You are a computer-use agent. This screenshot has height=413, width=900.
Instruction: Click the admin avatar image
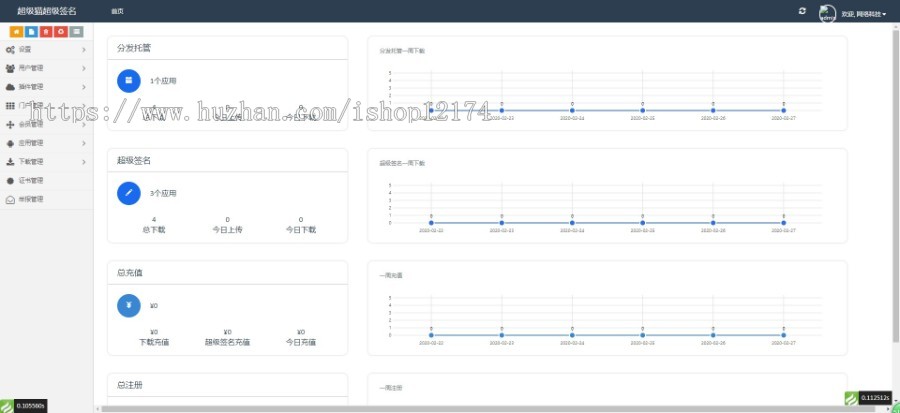[x=827, y=13]
